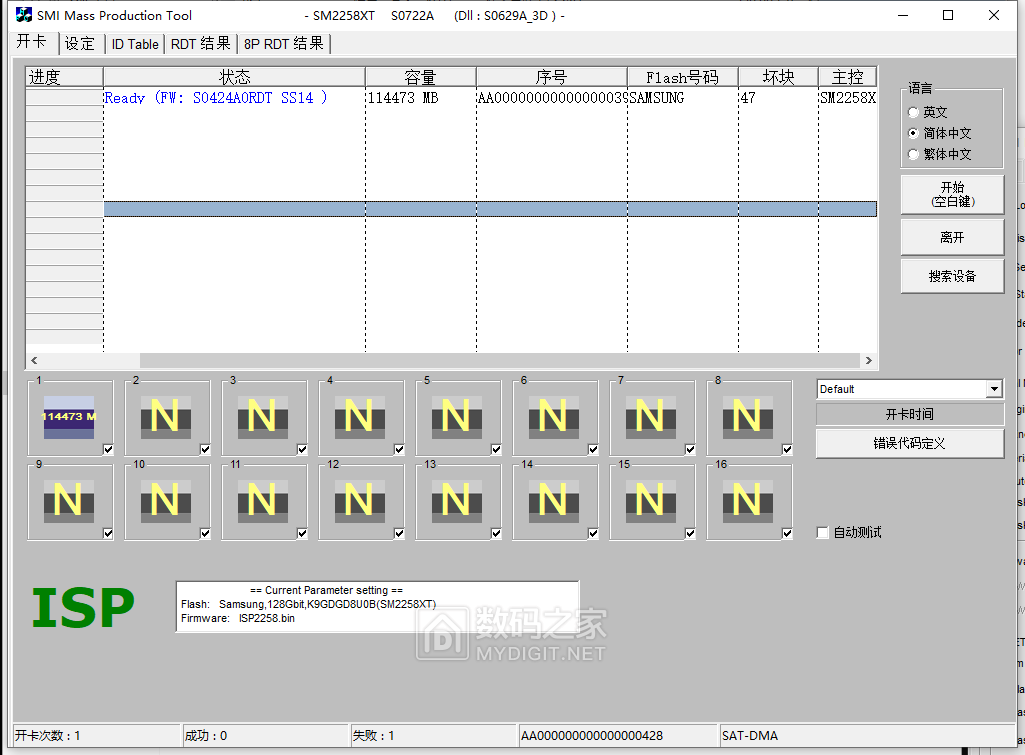Select the port 14 N slot icon
The image size is (1025, 755).
553,500
